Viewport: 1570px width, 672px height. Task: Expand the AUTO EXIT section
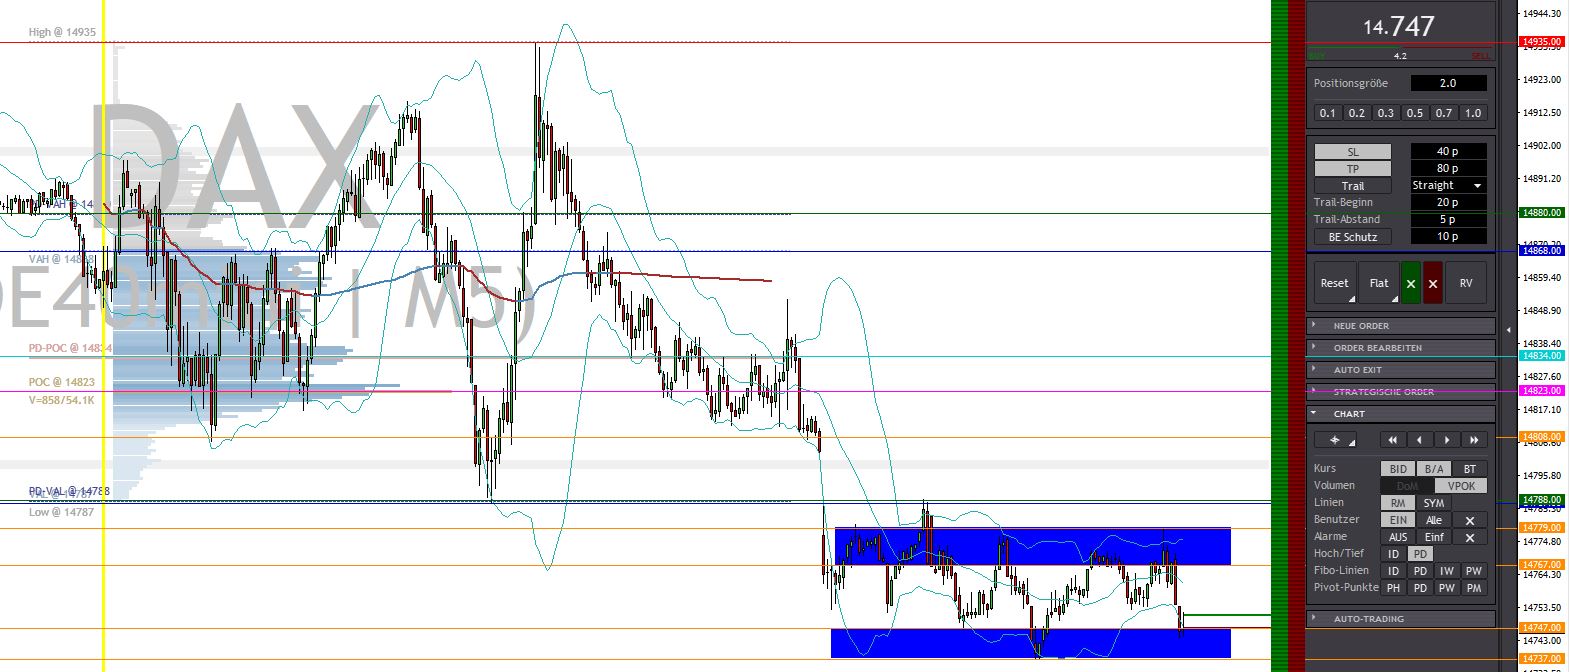click(1401, 370)
